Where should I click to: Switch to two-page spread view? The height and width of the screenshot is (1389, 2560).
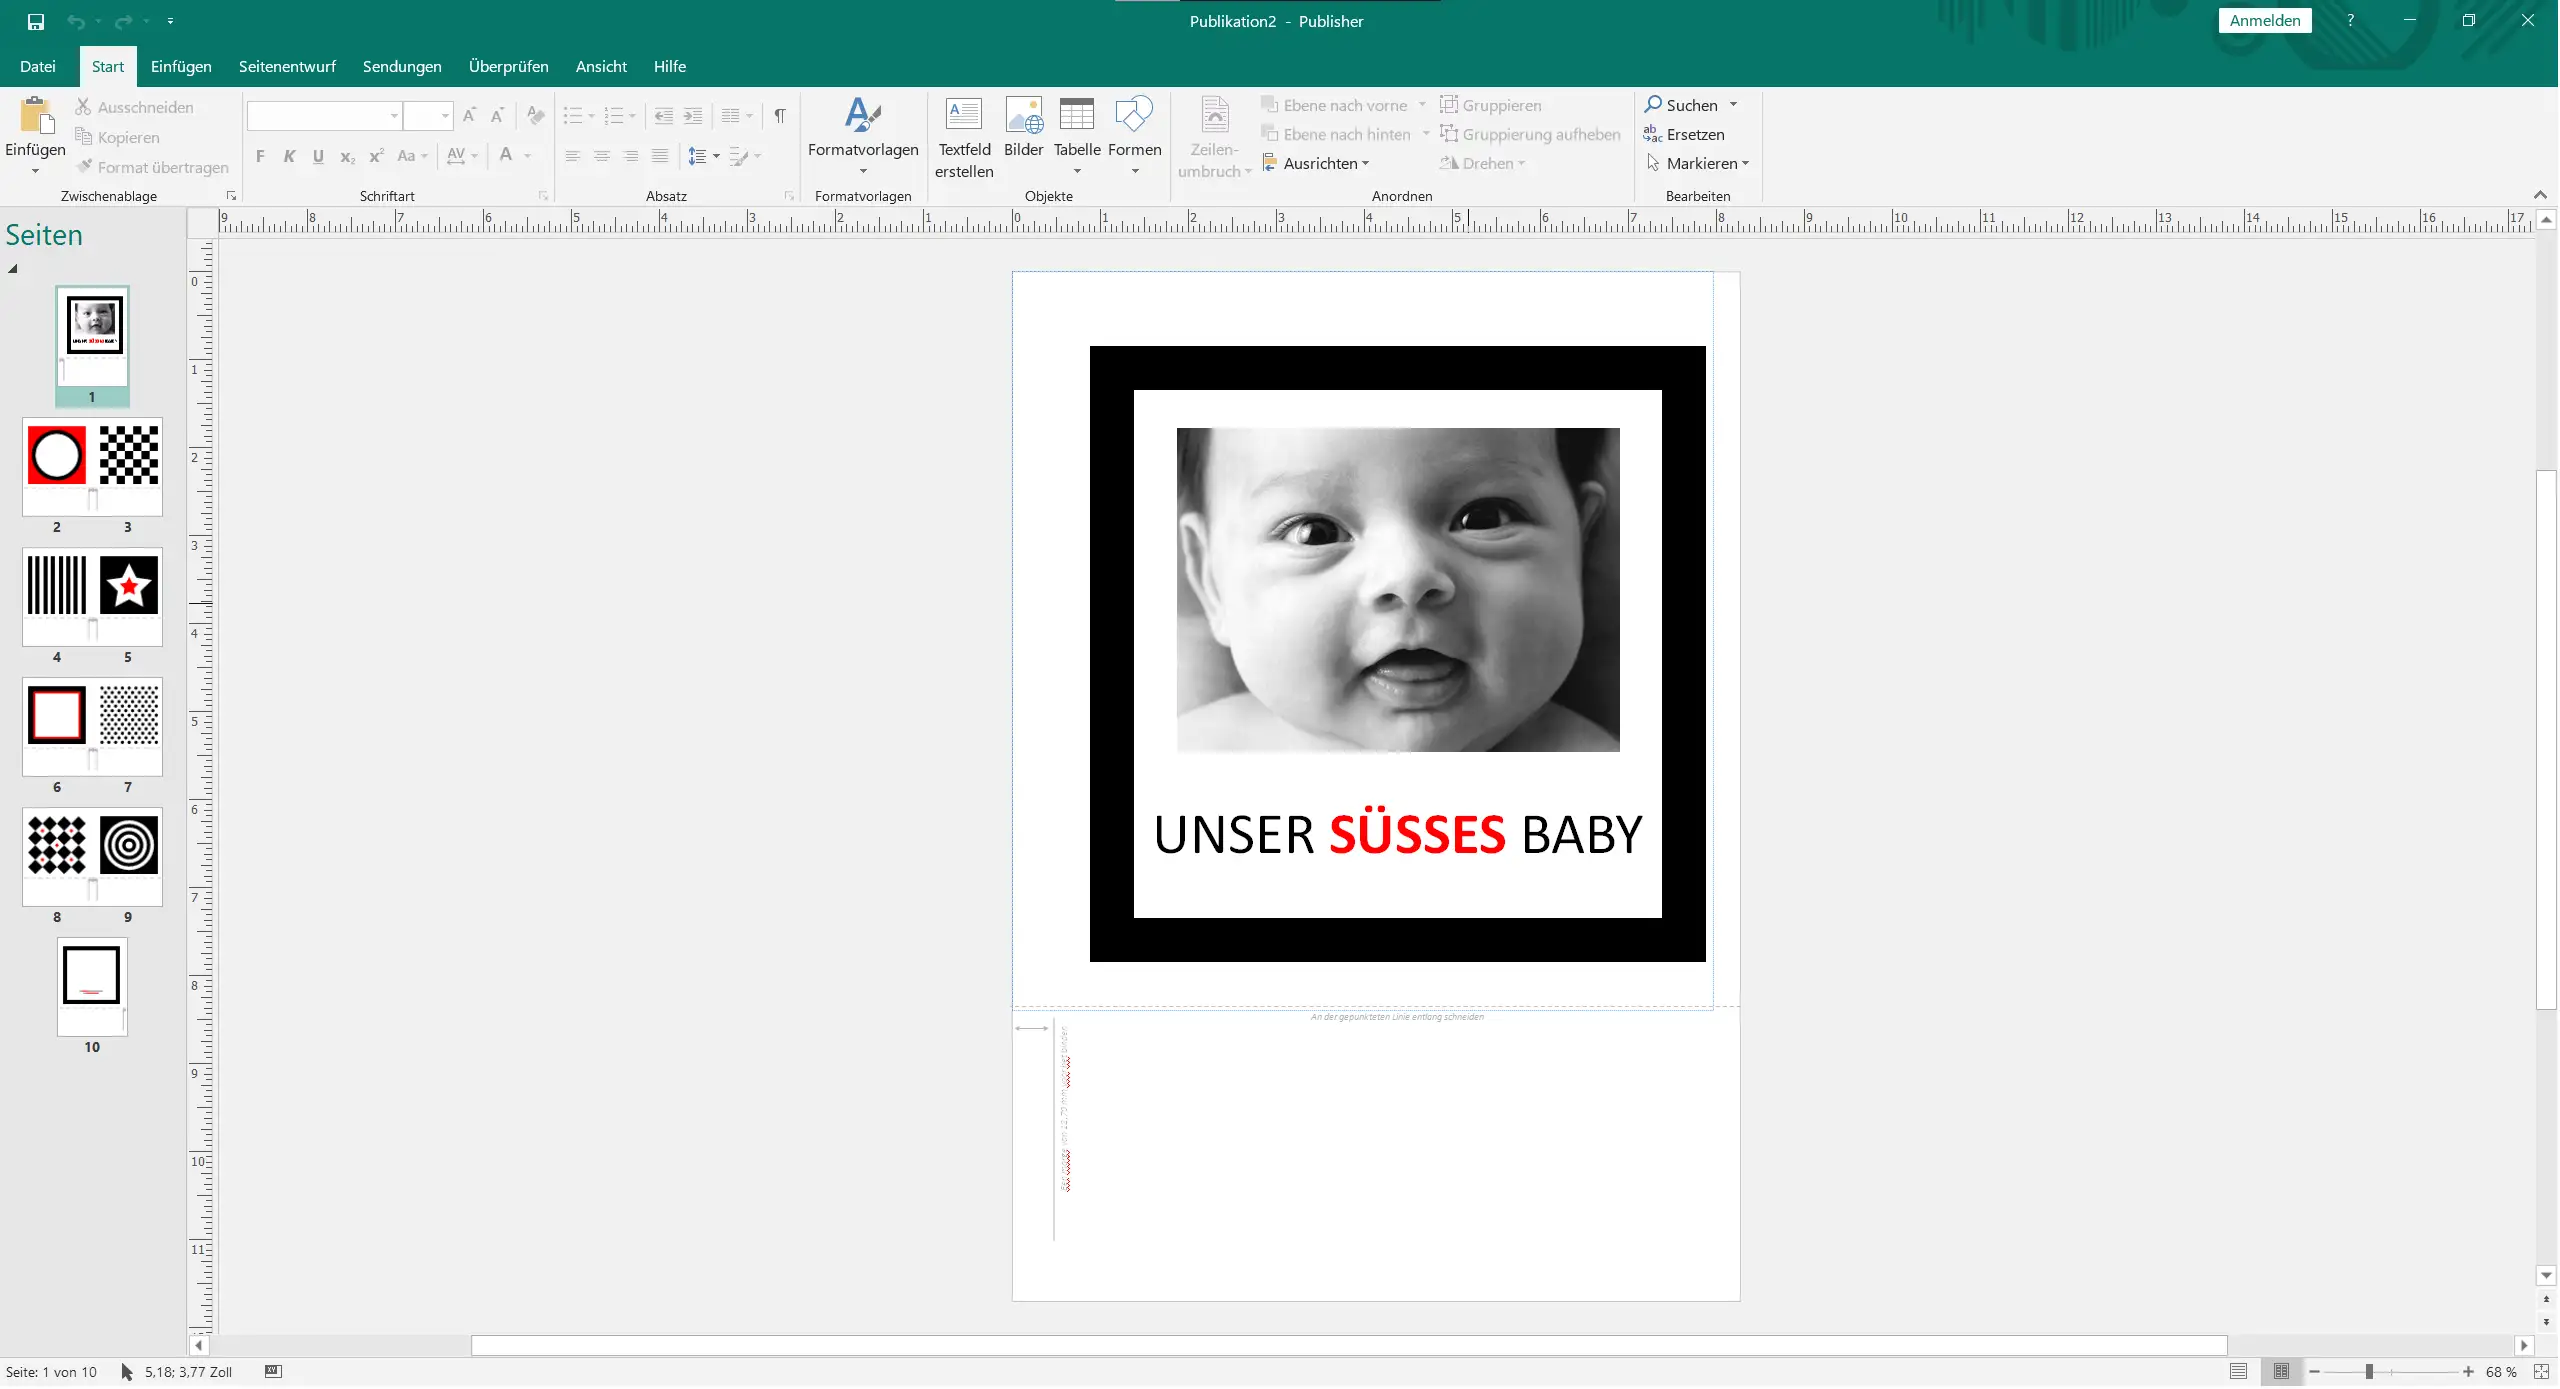tap(2281, 1371)
